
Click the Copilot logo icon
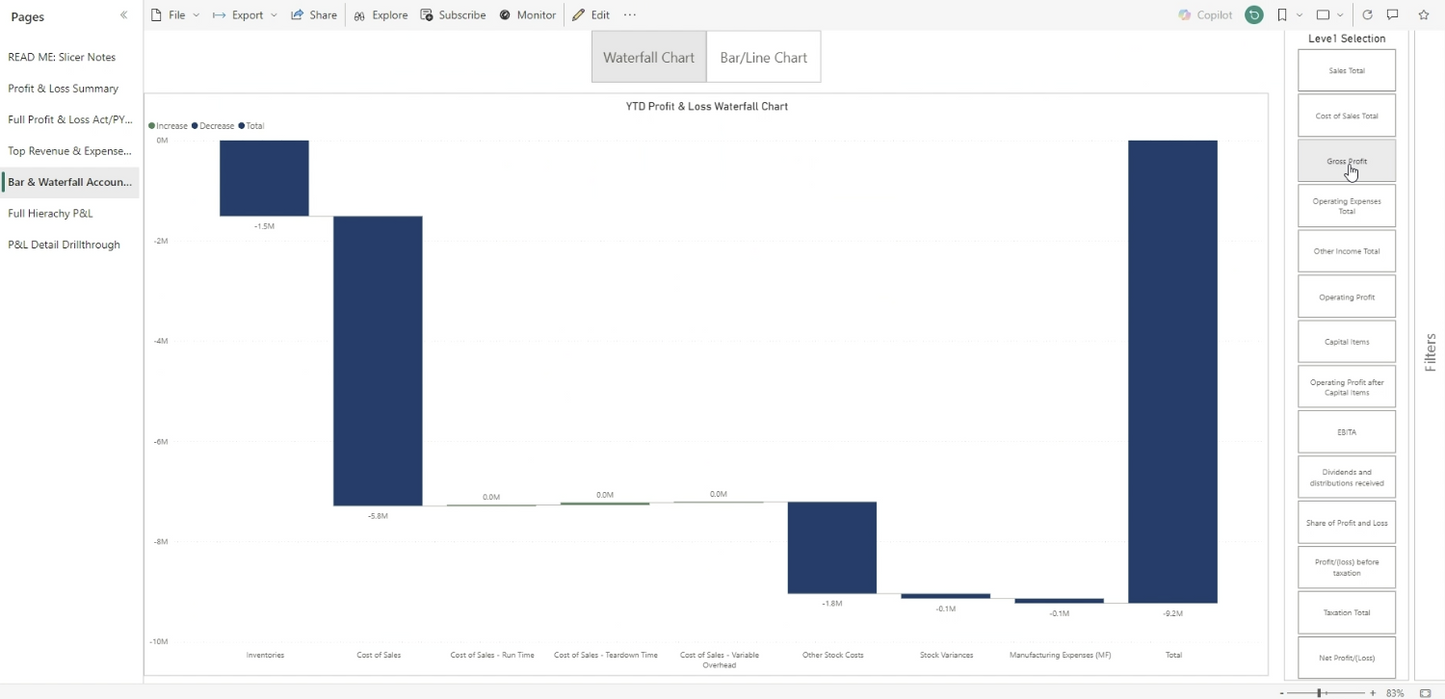point(1185,15)
